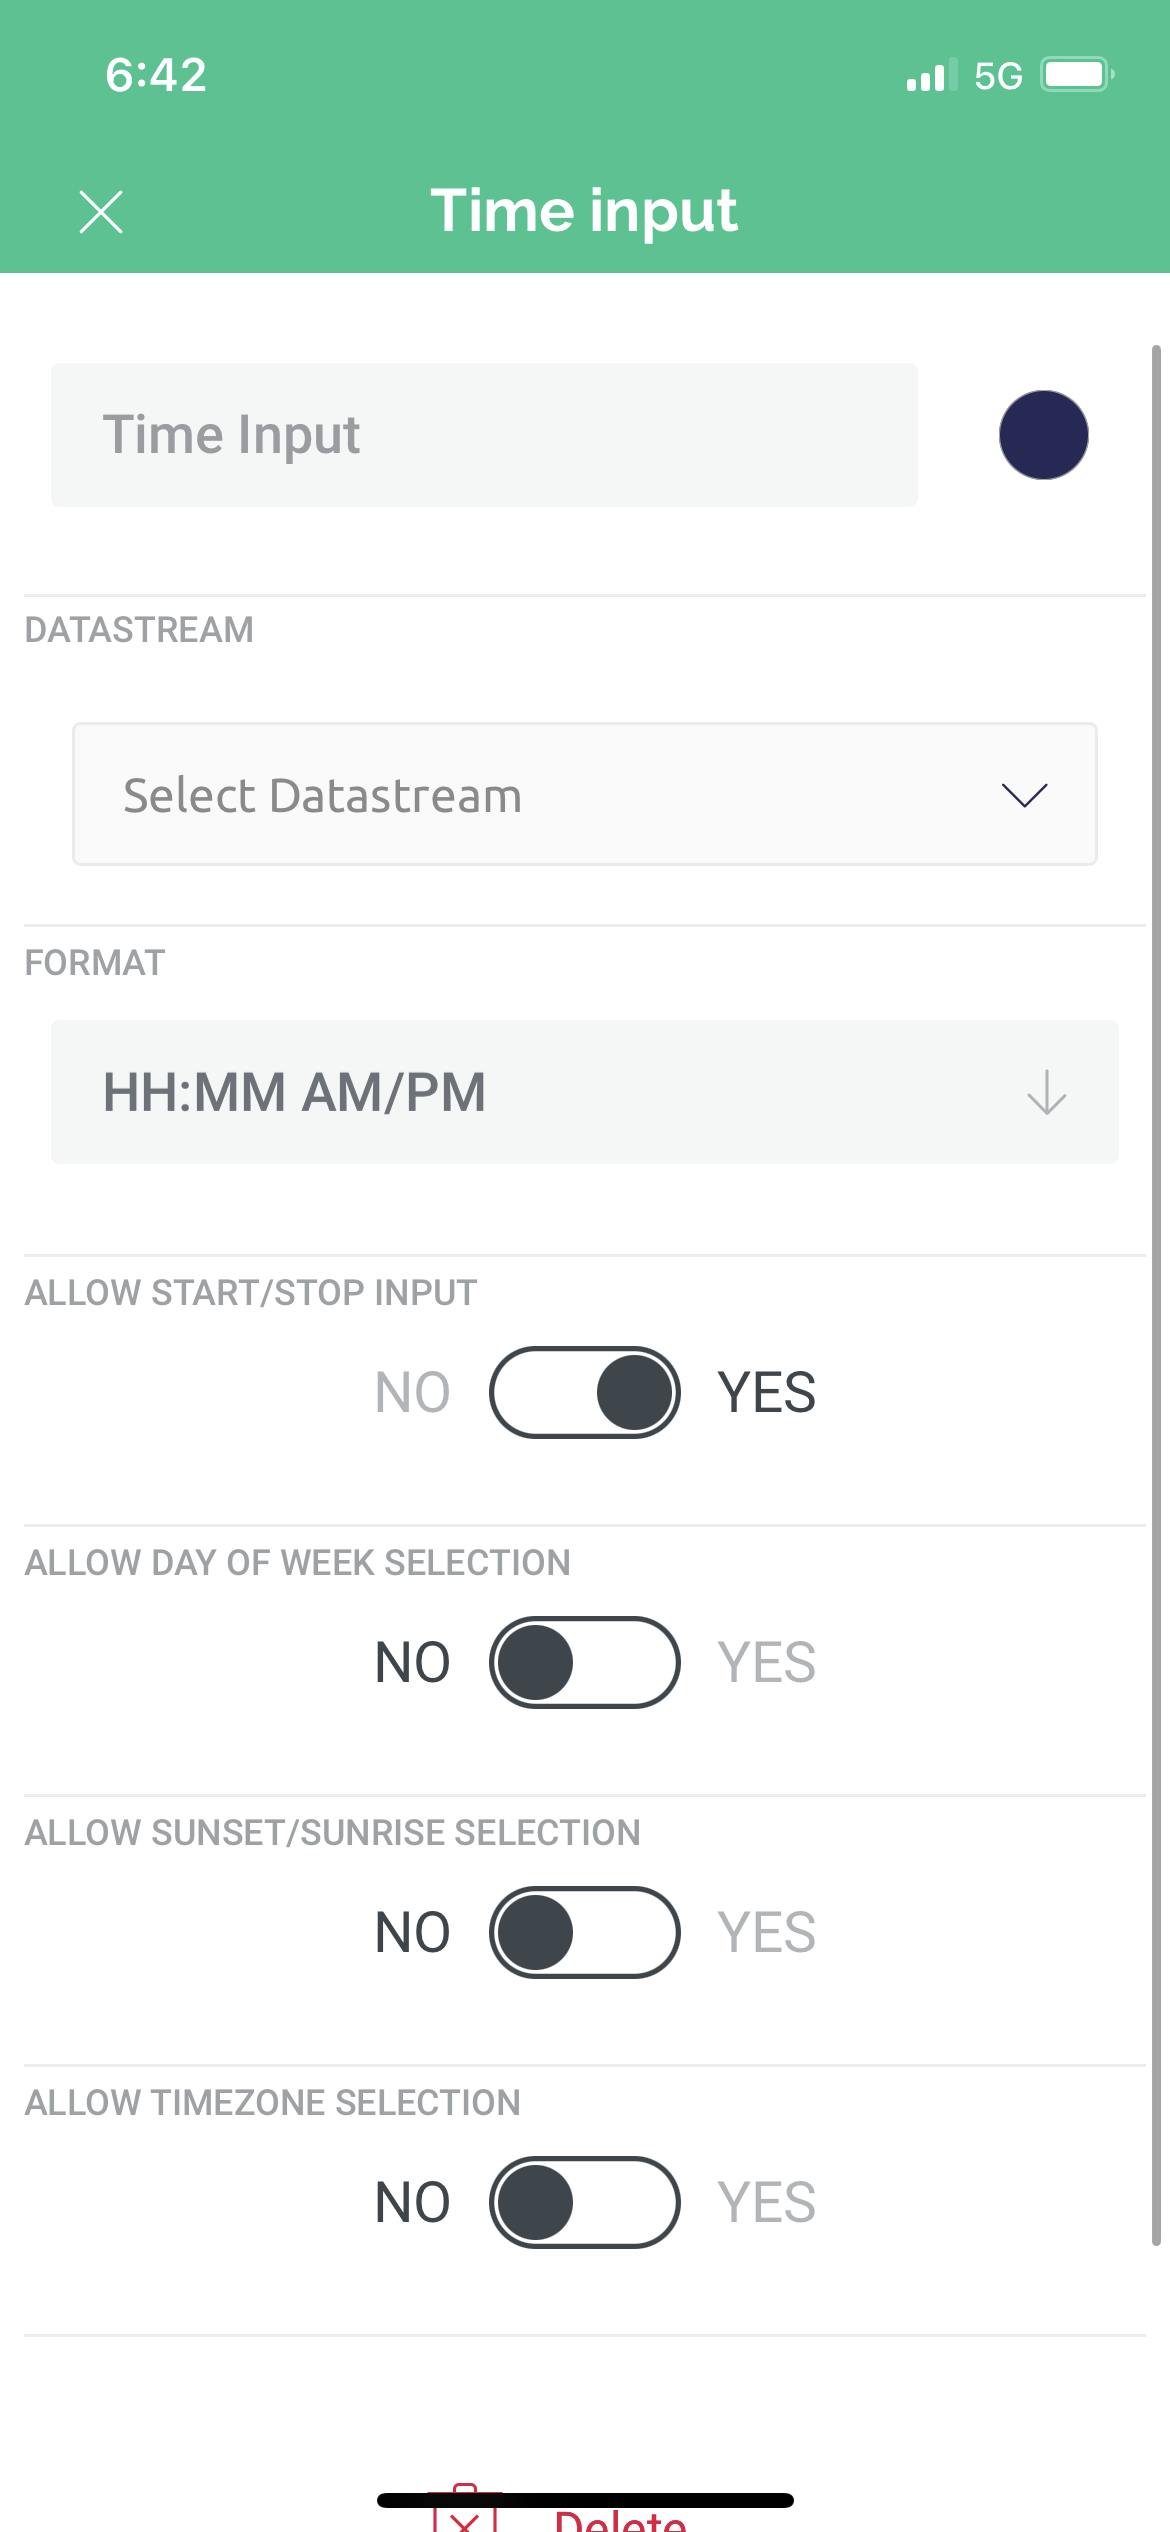1170x2532 pixels.
Task: Click the vertical scrollbar on right
Action: tap(1156, 1295)
